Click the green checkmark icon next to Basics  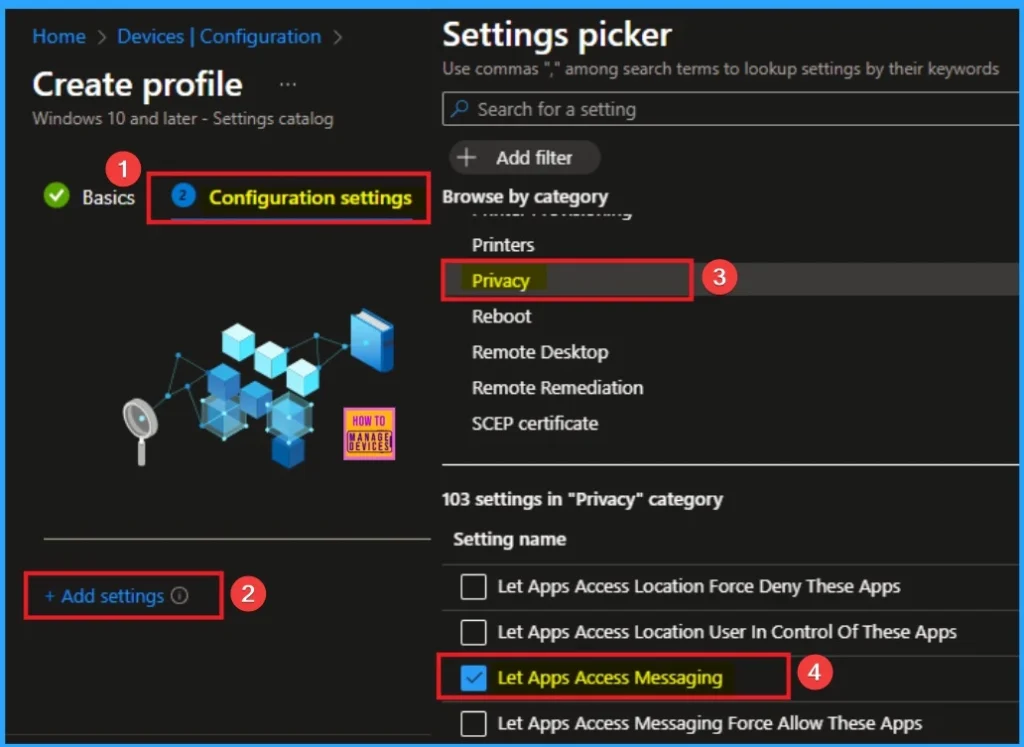(57, 196)
